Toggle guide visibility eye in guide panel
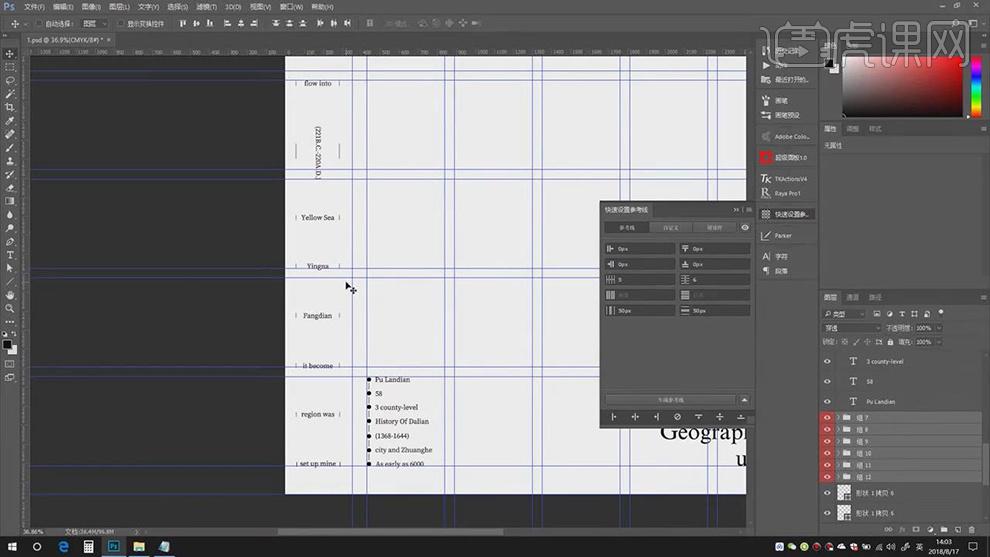This screenshot has height=557, width=990. (x=745, y=227)
